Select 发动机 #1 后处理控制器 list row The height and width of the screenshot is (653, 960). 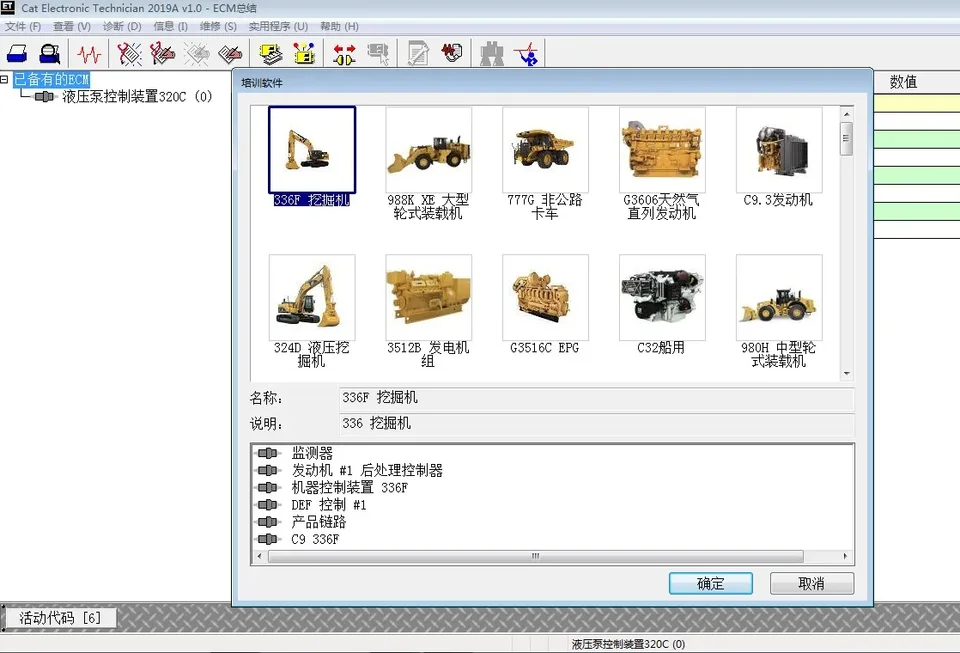(366, 470)
